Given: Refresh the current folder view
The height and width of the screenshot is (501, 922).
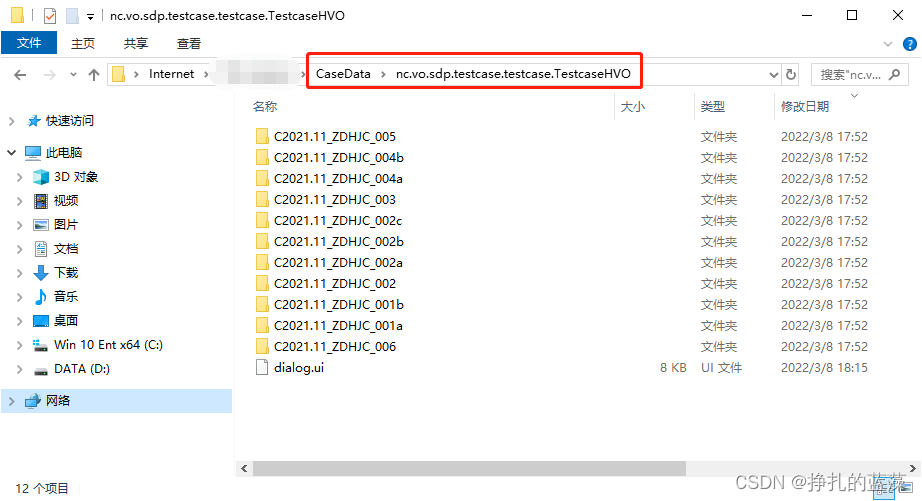Looking at the screenshot, I should (x=791, y=75).
